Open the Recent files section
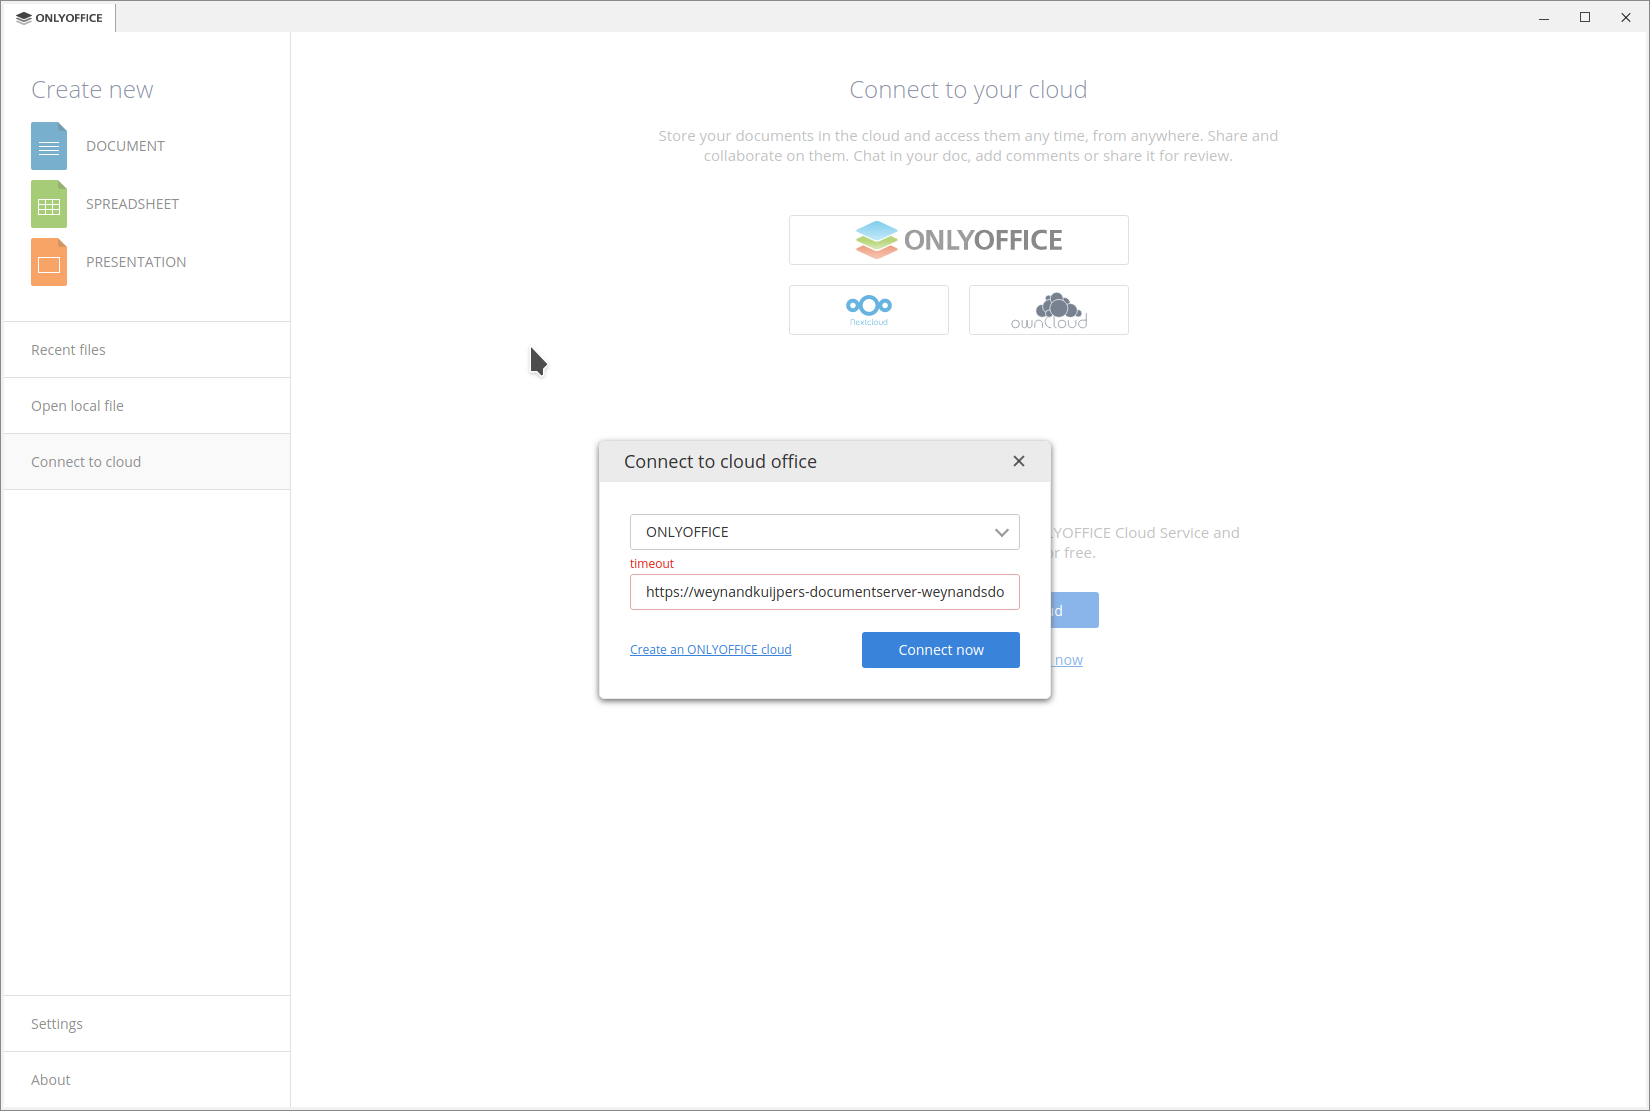The width and height of the screenshot is (1650, 1111). pos(147,350)
